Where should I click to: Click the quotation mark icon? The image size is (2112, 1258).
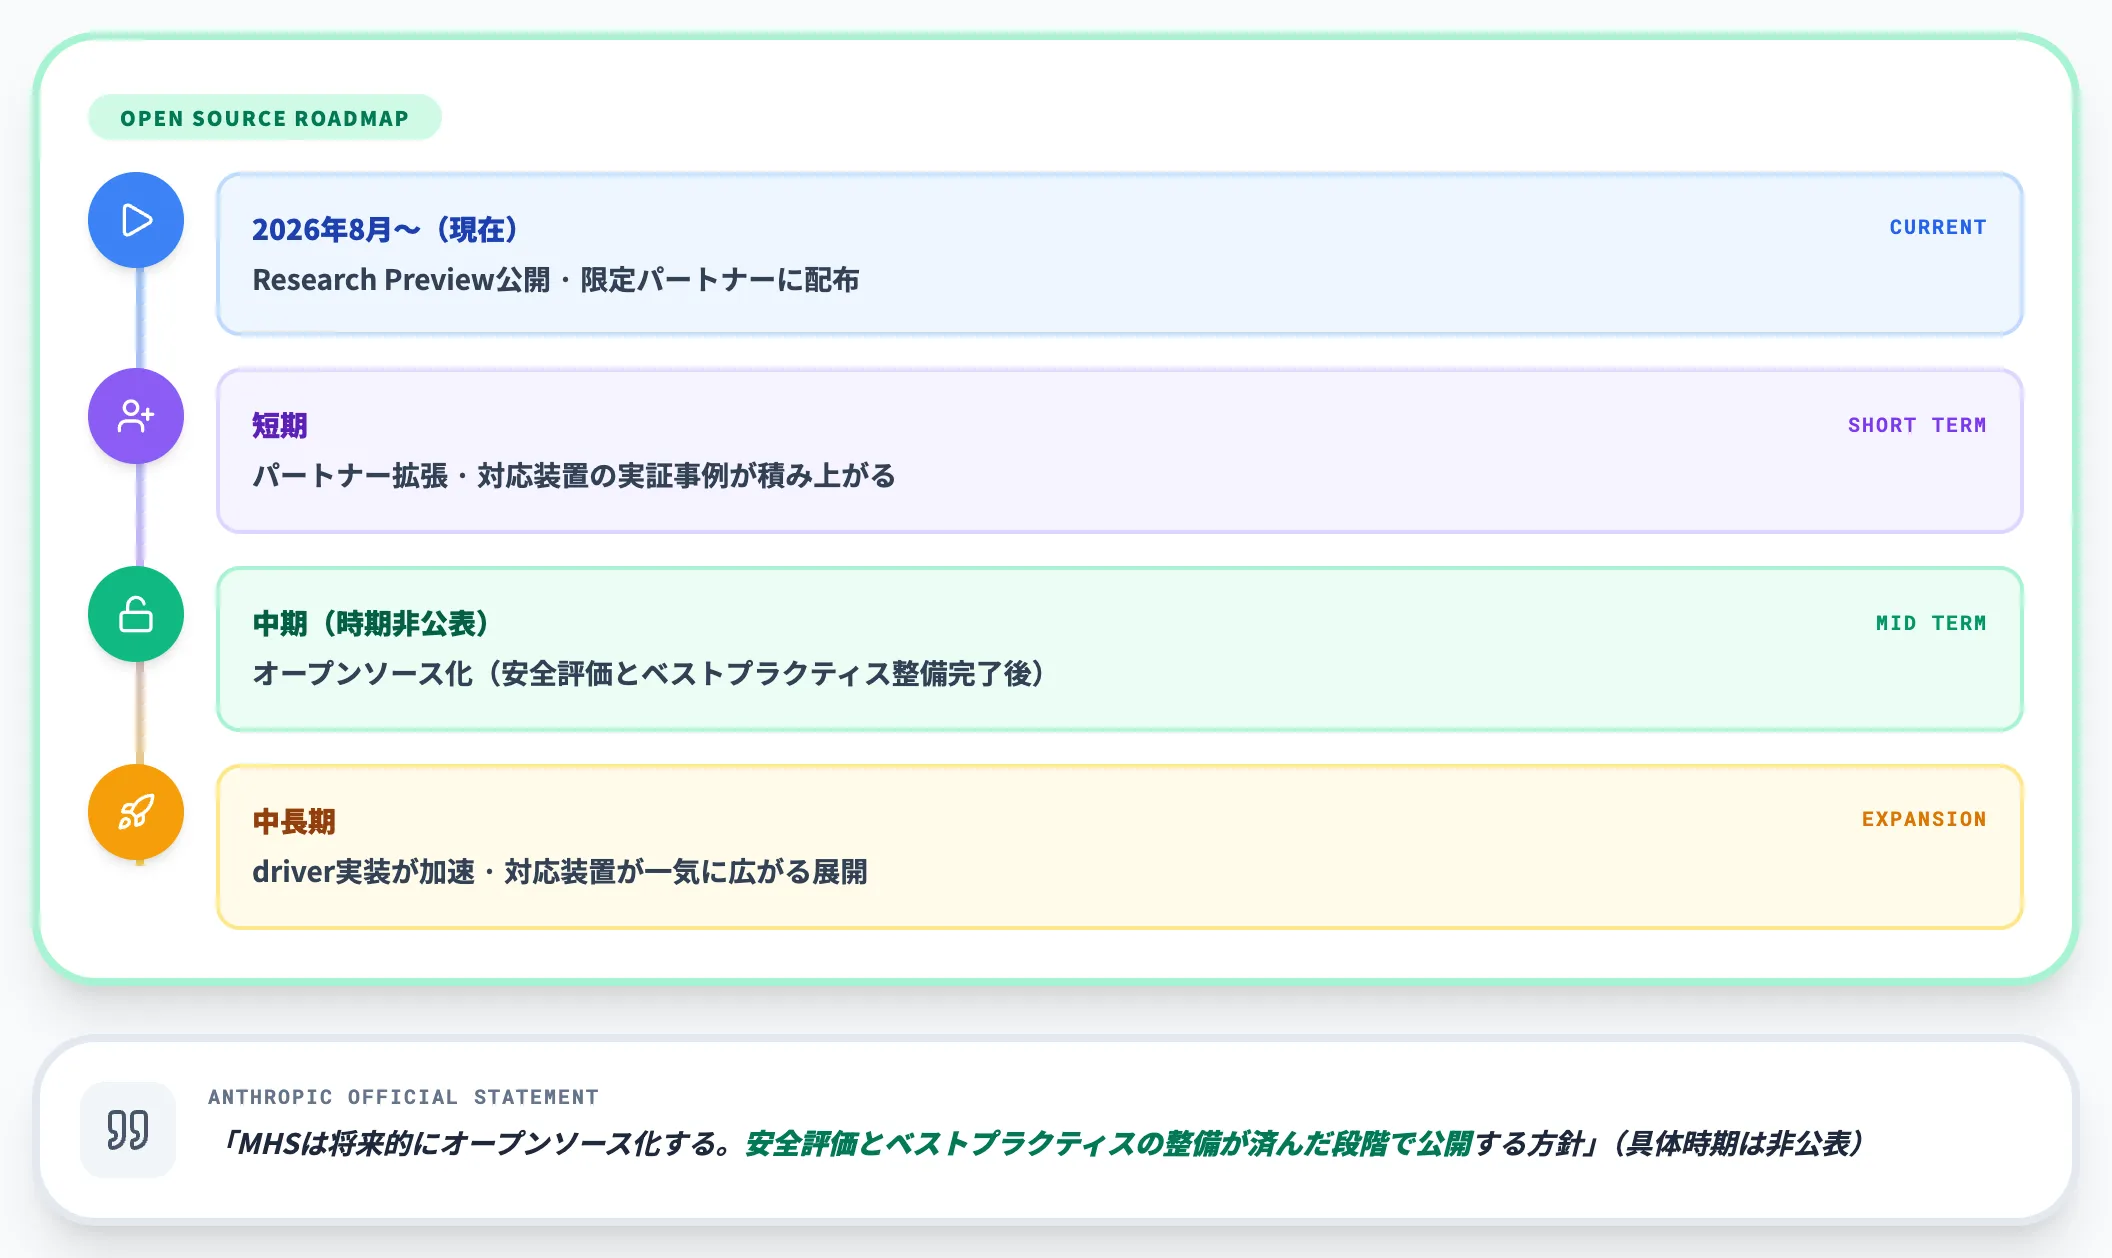128,1130
